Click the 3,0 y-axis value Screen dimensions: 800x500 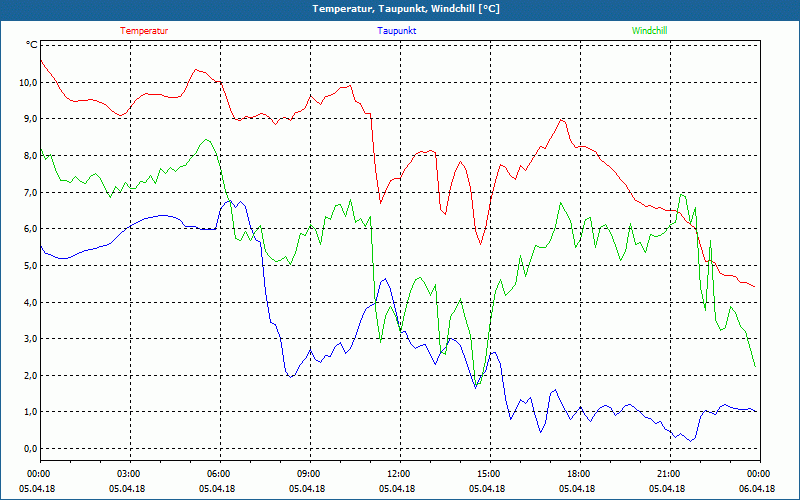(x=30, y=339)
